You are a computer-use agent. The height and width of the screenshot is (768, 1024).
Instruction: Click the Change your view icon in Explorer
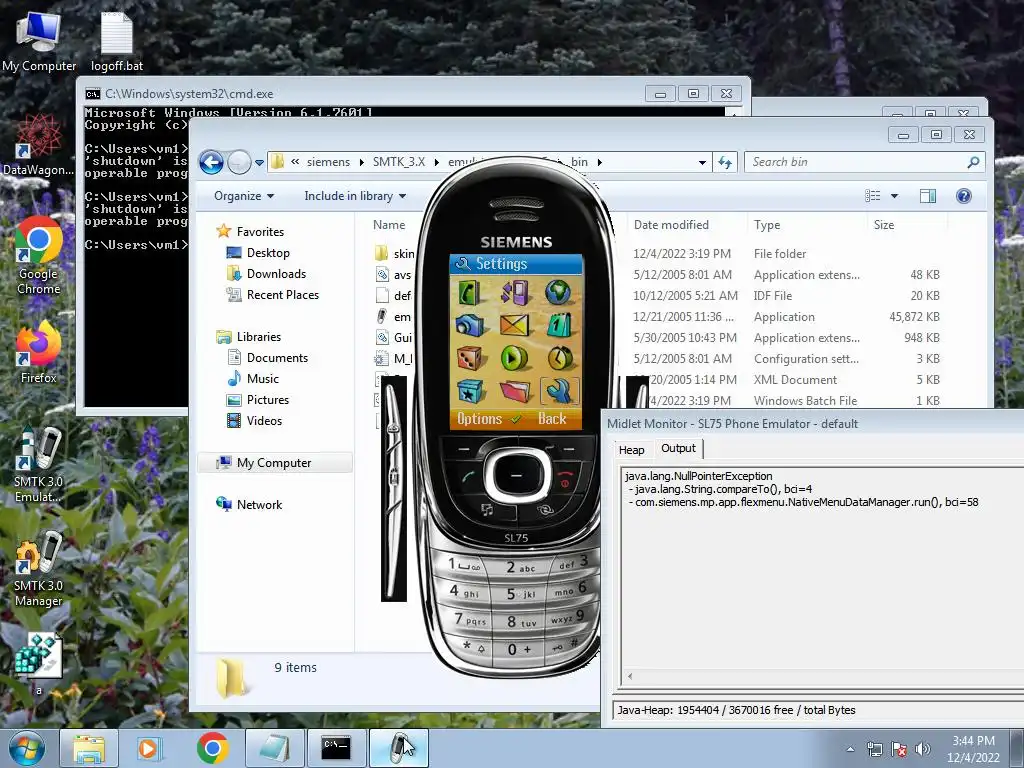coord(872,196)
